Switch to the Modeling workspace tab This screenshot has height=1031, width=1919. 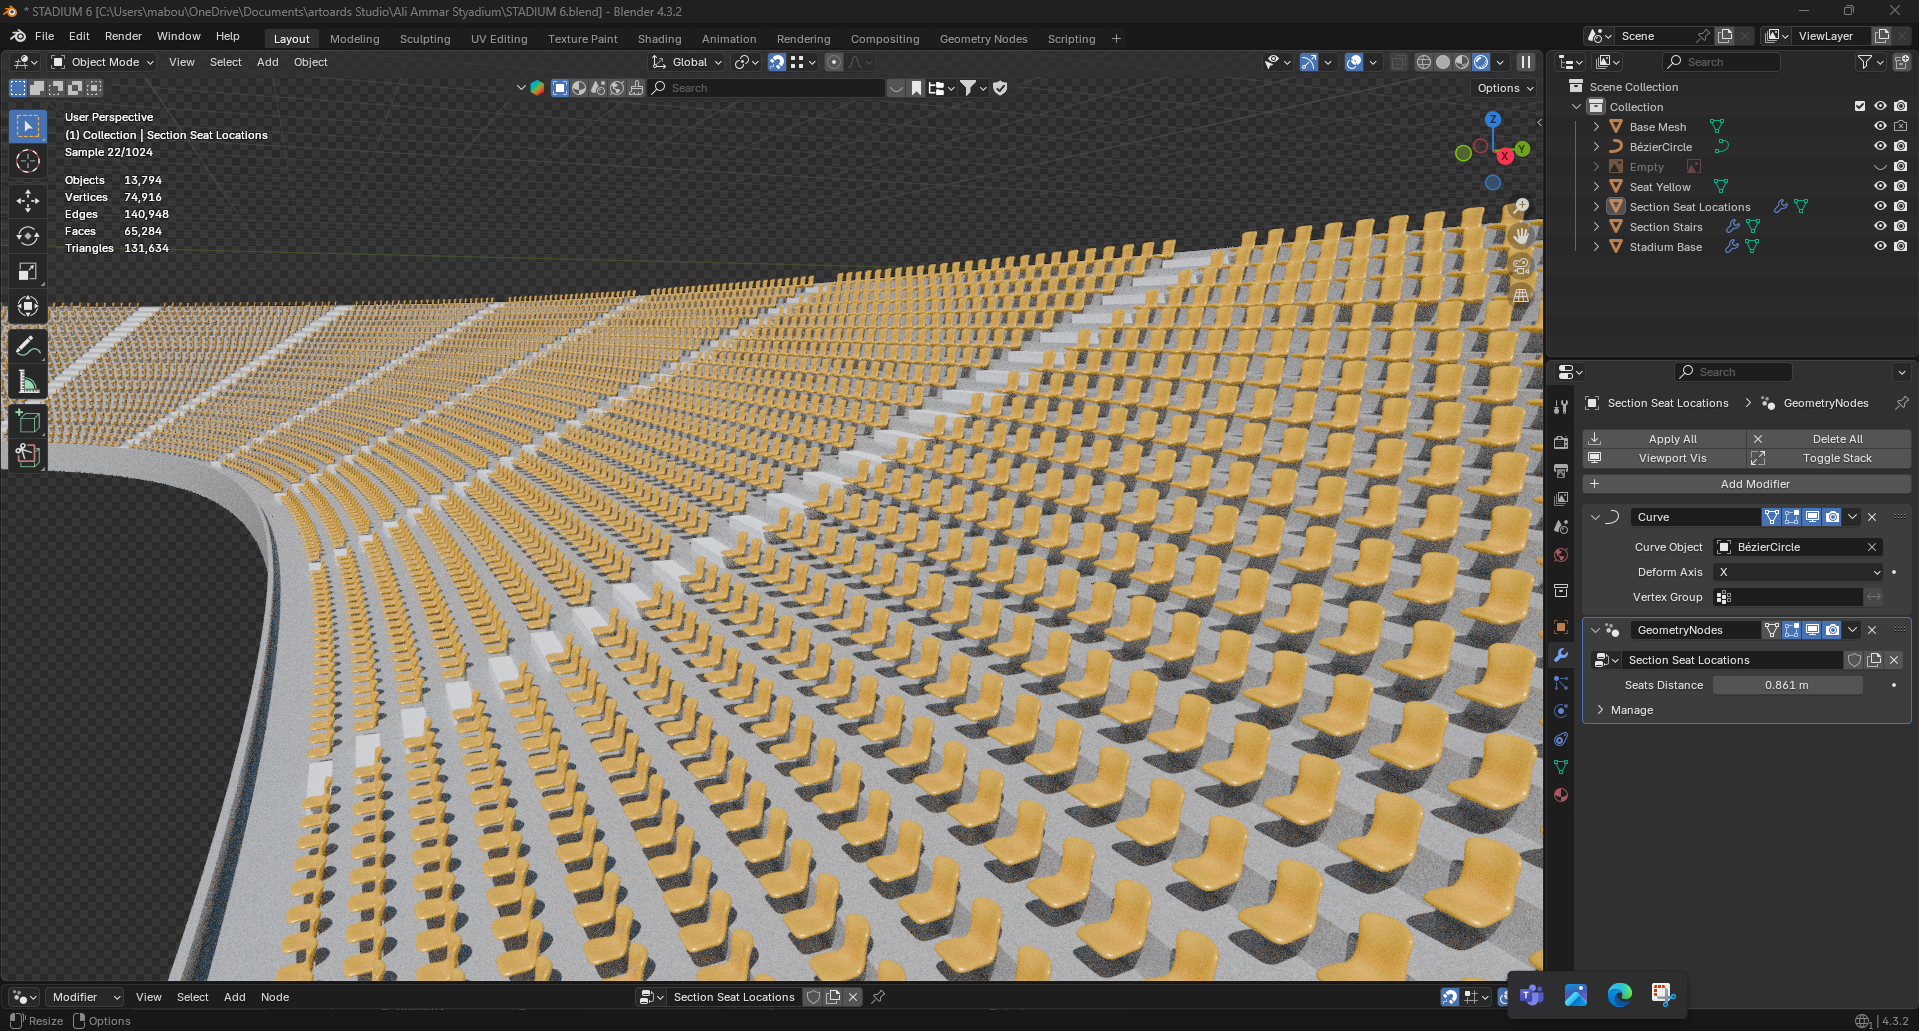click(355, 39)
